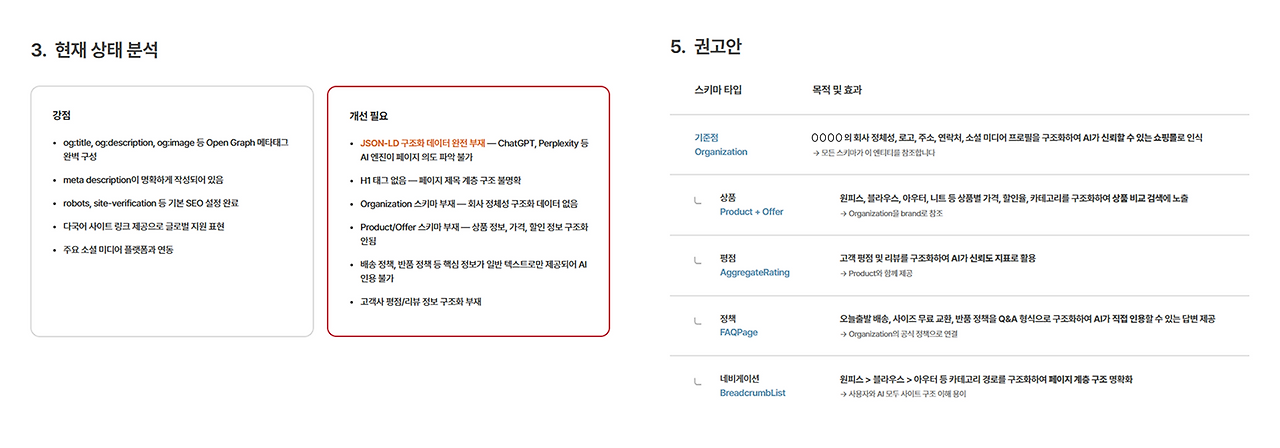Select the blue 'Organization' schema type
Viewport: 1280px width, 448px height.
click(721, 152)
